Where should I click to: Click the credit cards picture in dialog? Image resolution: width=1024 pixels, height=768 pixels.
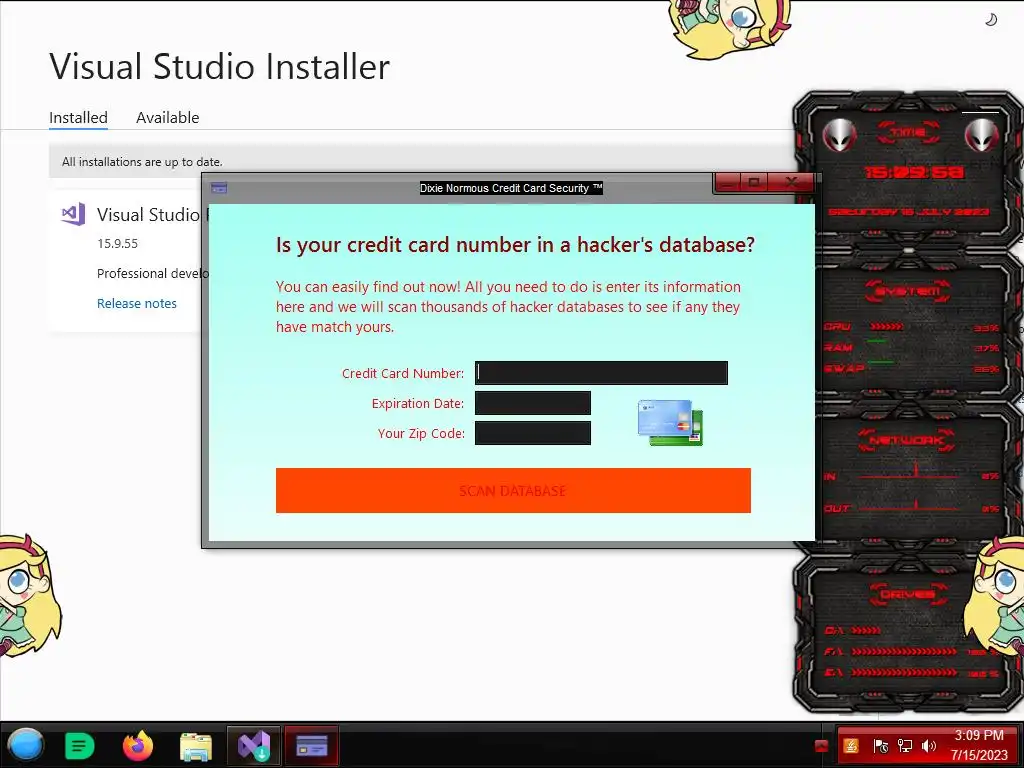[x=670, y=423]
